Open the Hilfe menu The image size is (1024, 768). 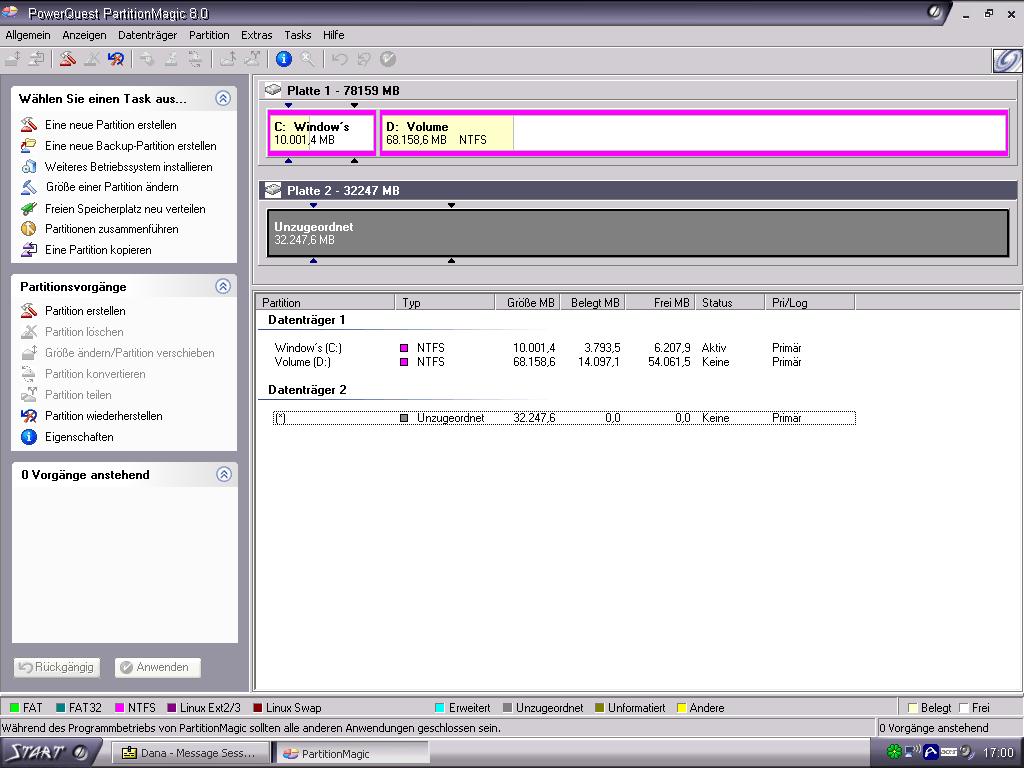coord(333,35)
